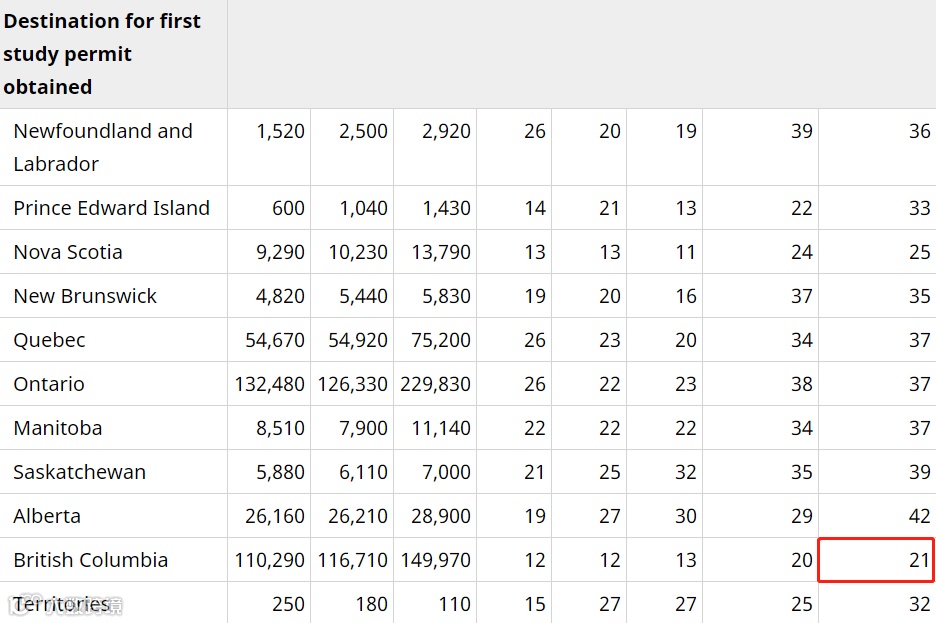
Task: Select the Manitoba row label
Action: 58,428
